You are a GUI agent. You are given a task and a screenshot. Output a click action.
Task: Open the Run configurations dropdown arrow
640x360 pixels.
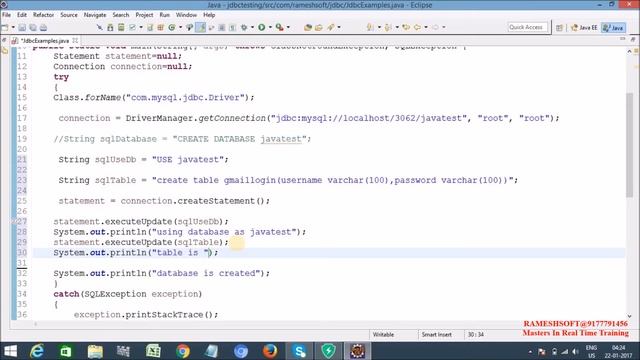(x=270, y=27)
